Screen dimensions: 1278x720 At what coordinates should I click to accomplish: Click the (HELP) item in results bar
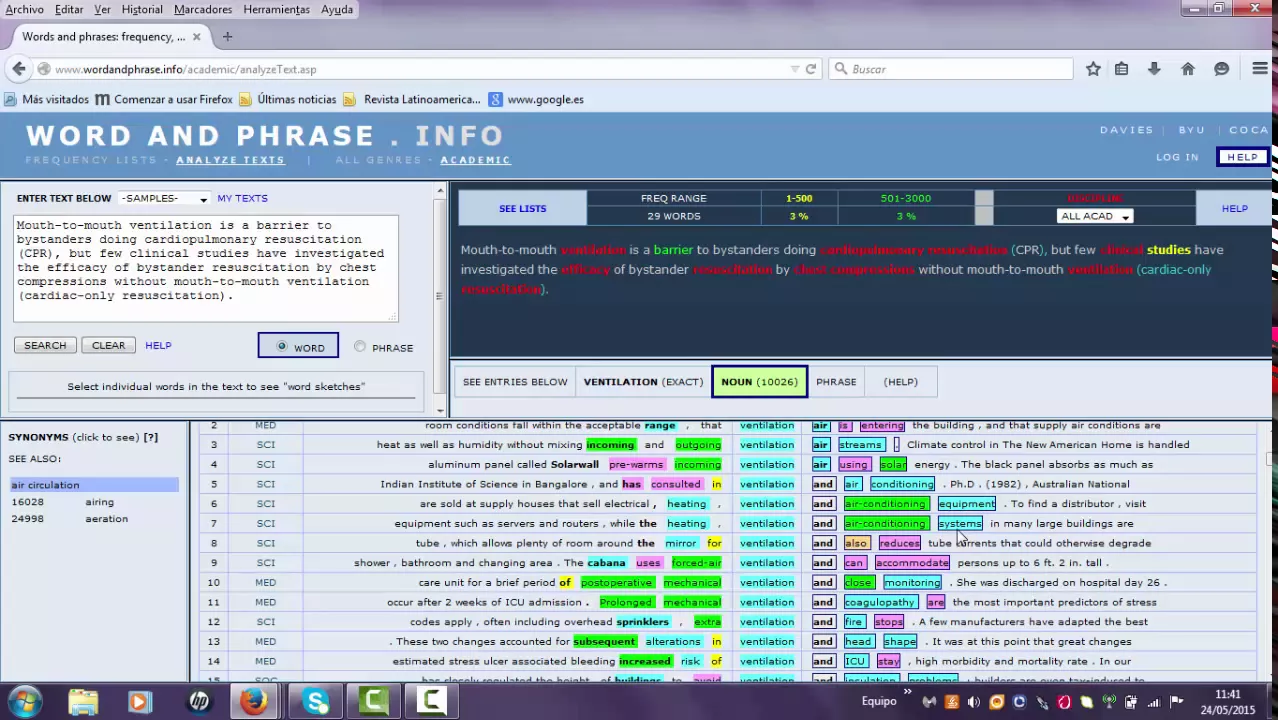tap(900, 381)
